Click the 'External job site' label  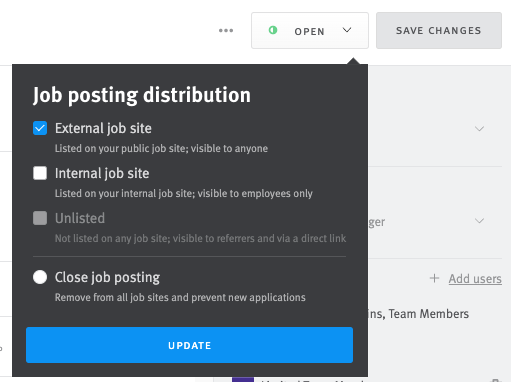pyautogui.click(x=103, y=129)
